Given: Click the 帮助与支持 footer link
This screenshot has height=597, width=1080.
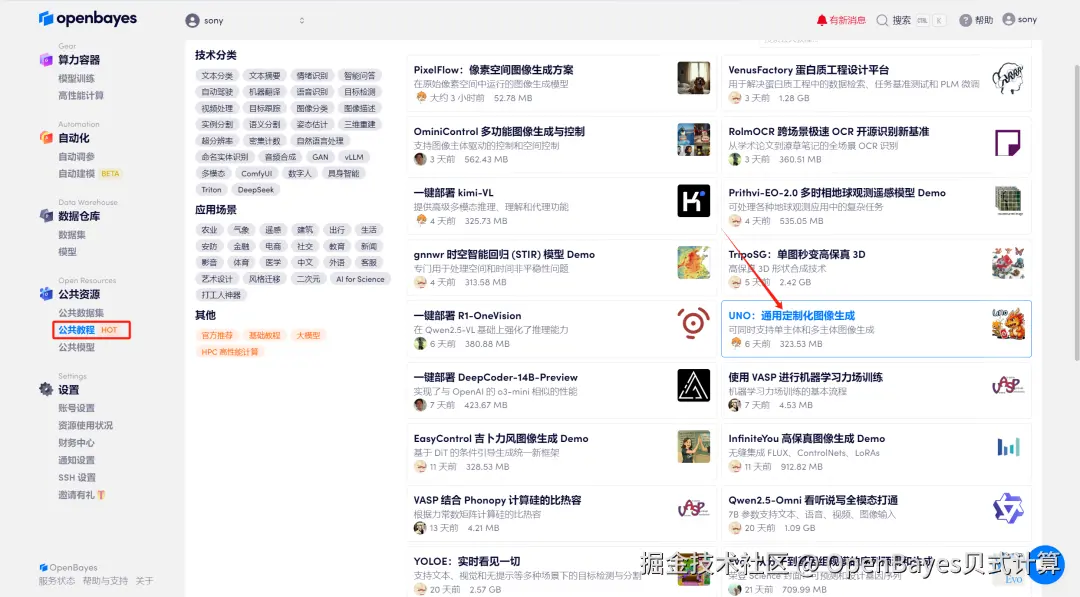Looking at the screenshot, I should (105, 581).
